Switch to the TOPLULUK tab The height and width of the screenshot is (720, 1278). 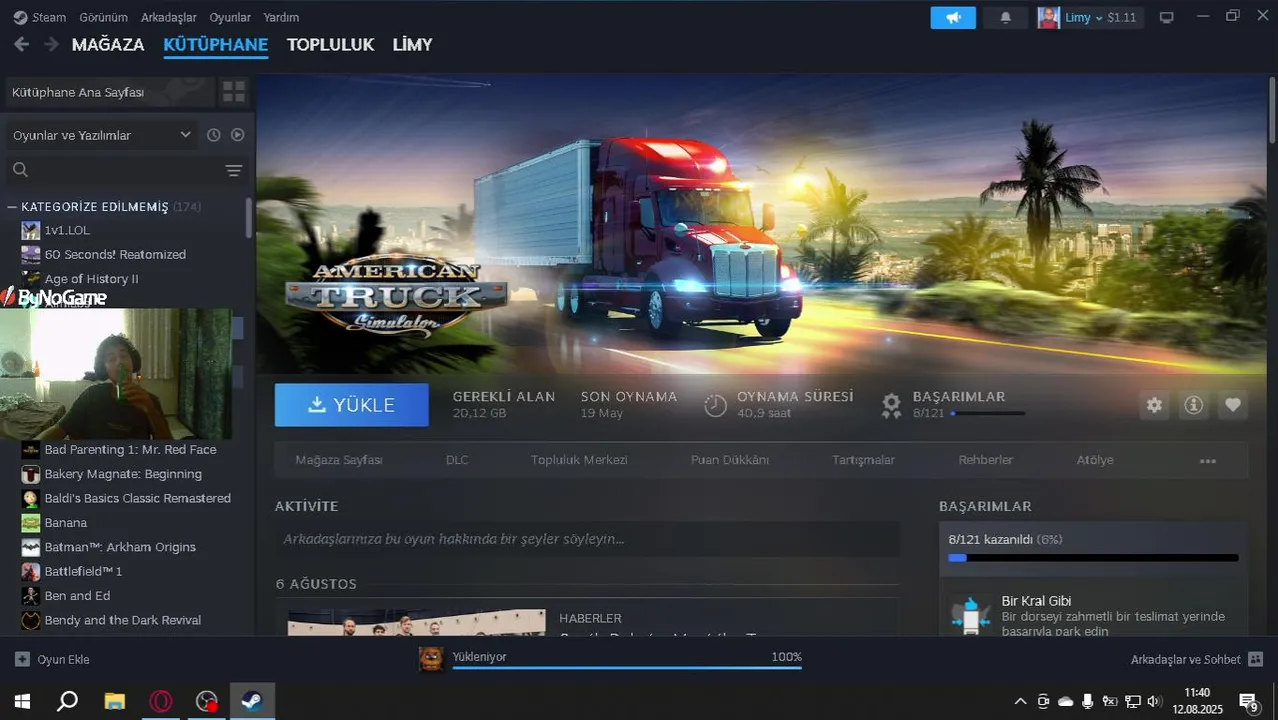pyautogui.click(x=330, y=44)
